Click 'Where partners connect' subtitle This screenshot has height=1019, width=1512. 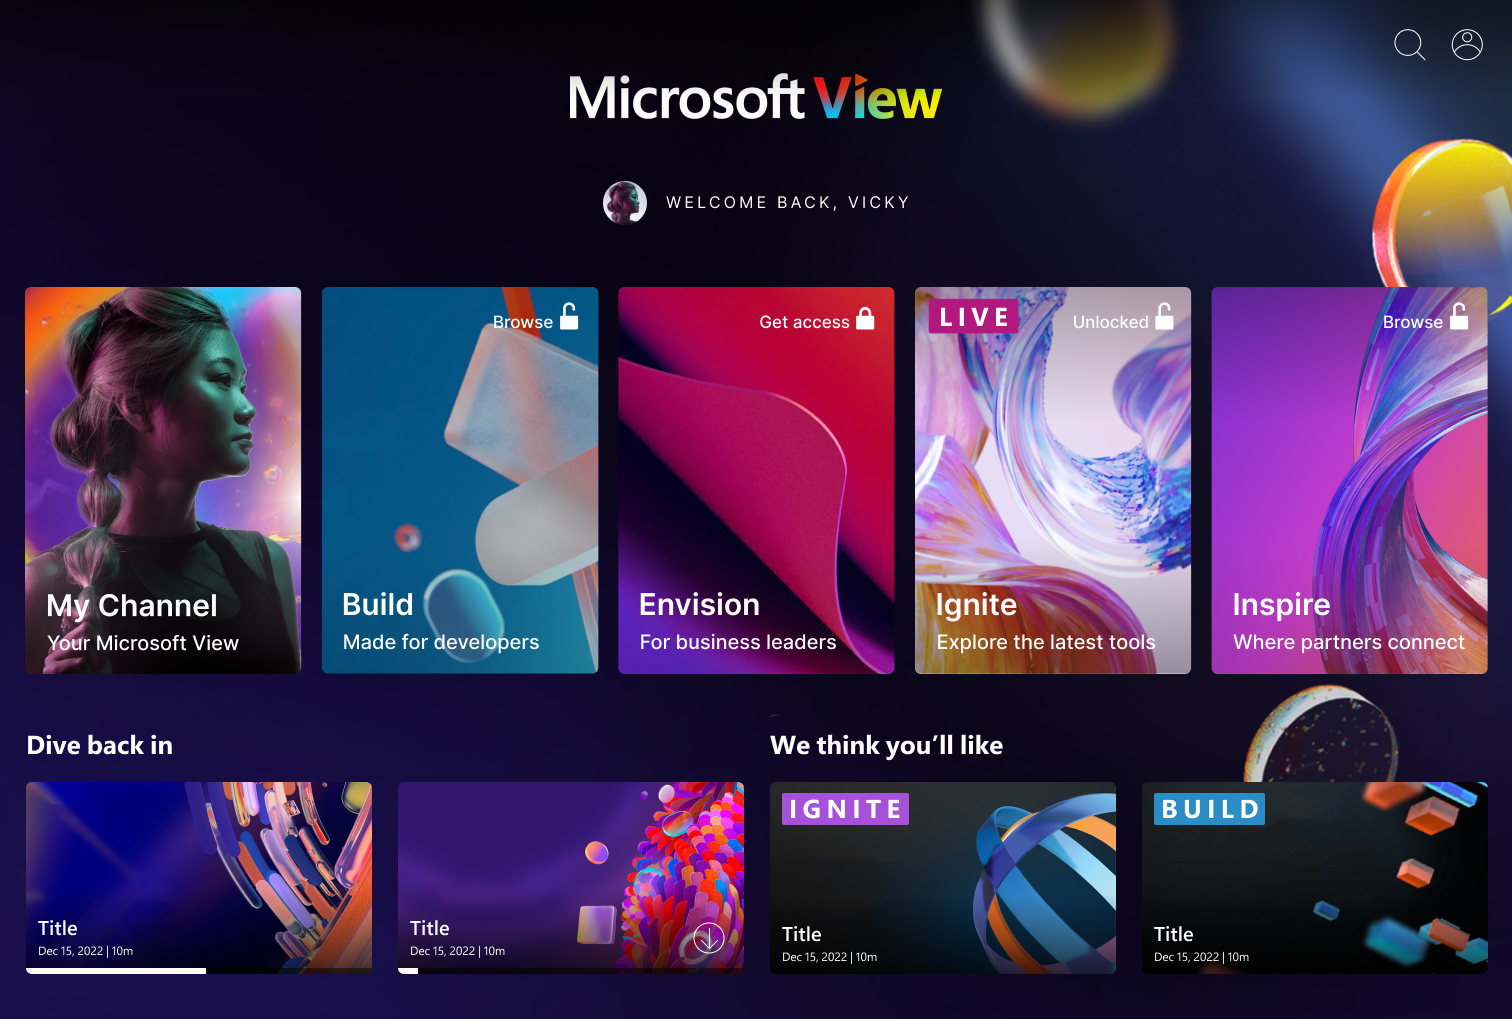click(1349, 642)
